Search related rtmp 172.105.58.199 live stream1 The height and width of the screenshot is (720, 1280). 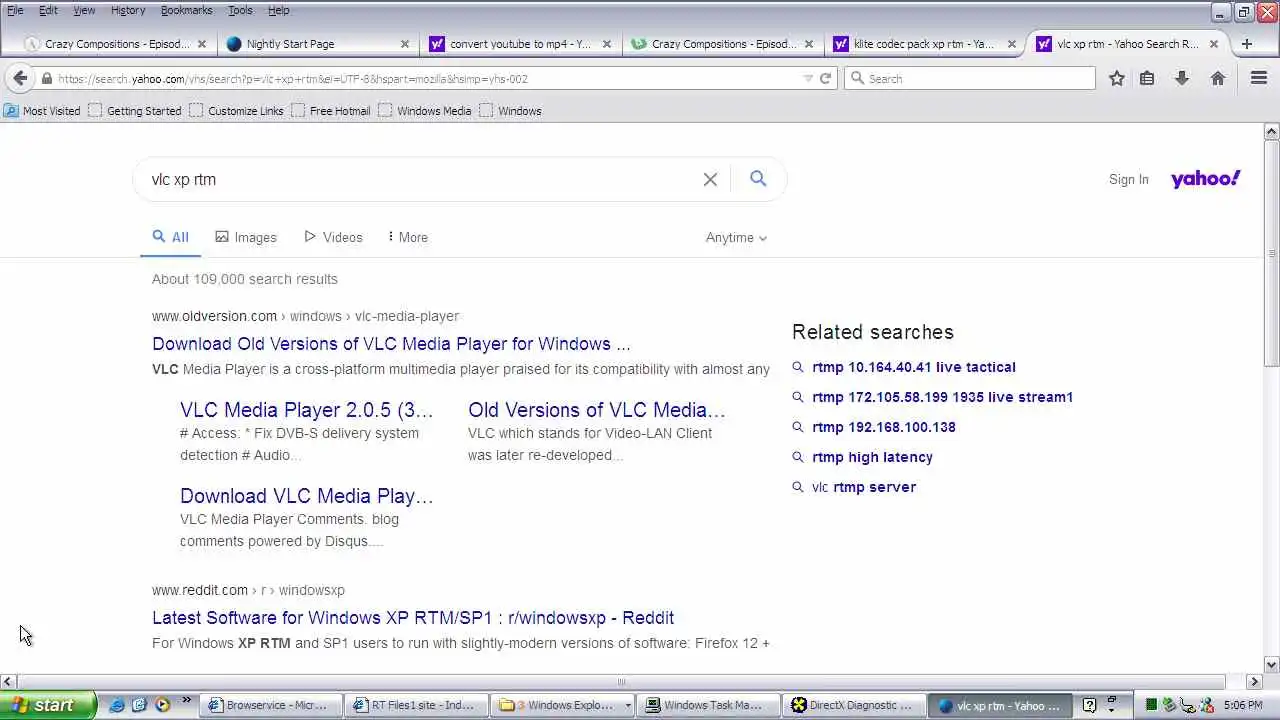point(942,397)
